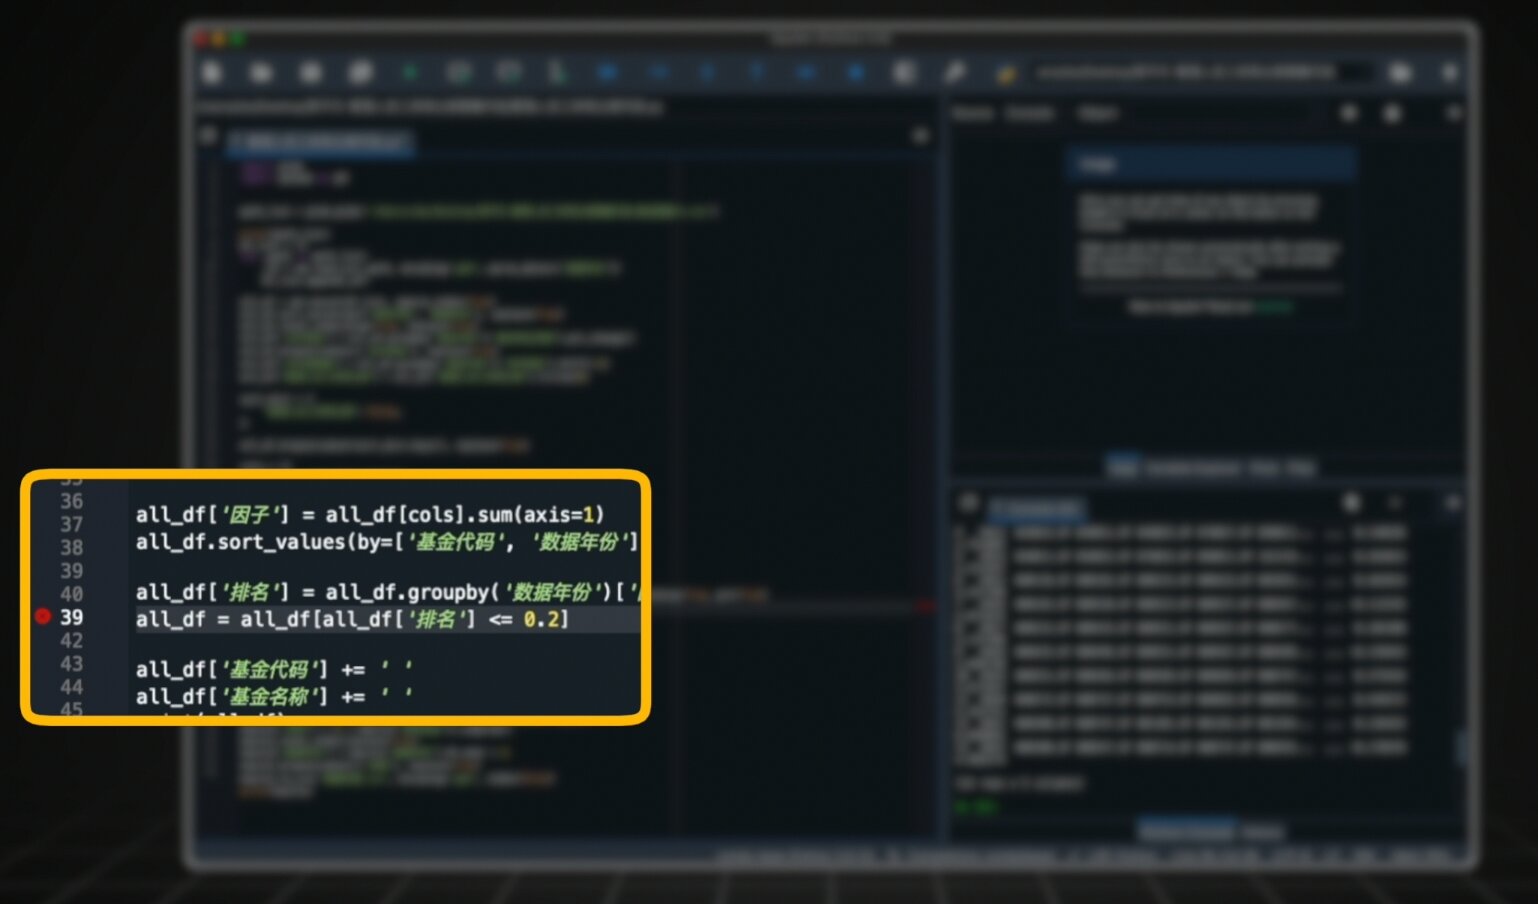Click the sum(axis=1) call in the code

pyautogui.click(x=541, y=515)
